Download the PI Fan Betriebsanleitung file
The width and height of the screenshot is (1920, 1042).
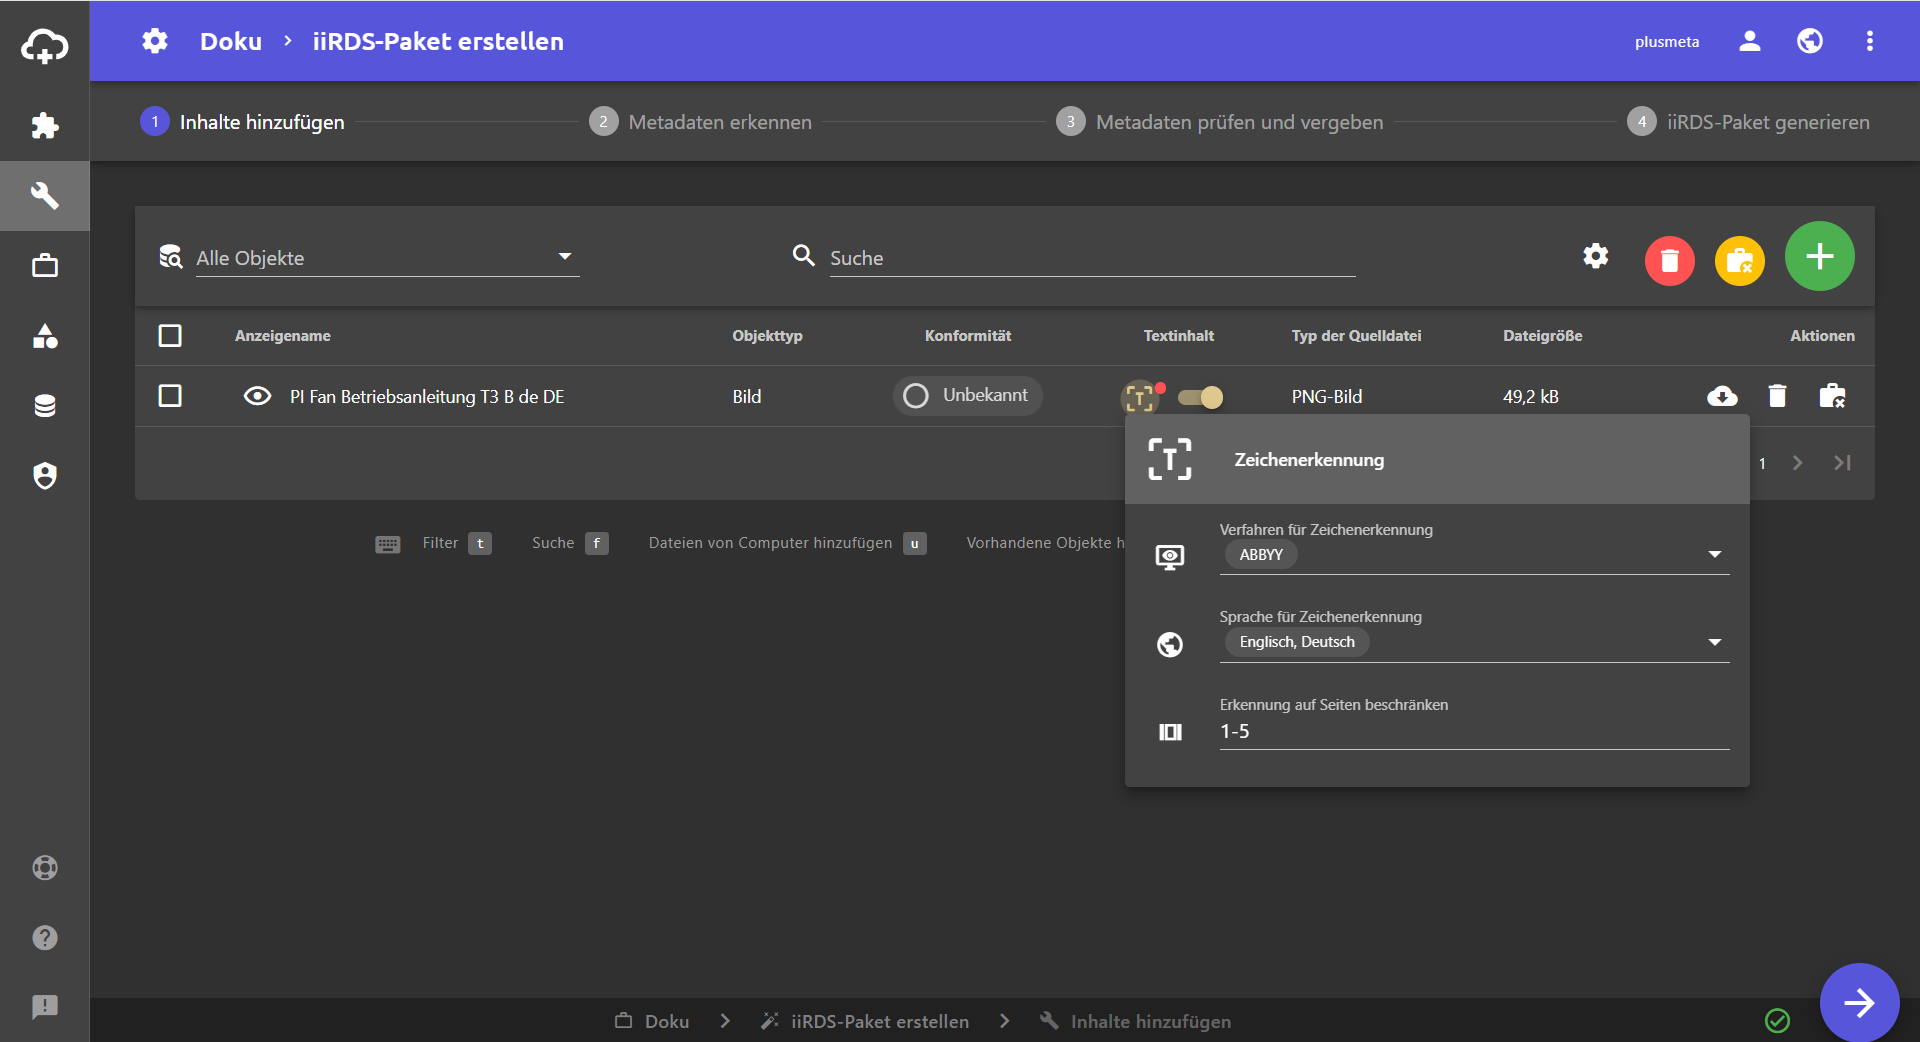pos(1722,396)
